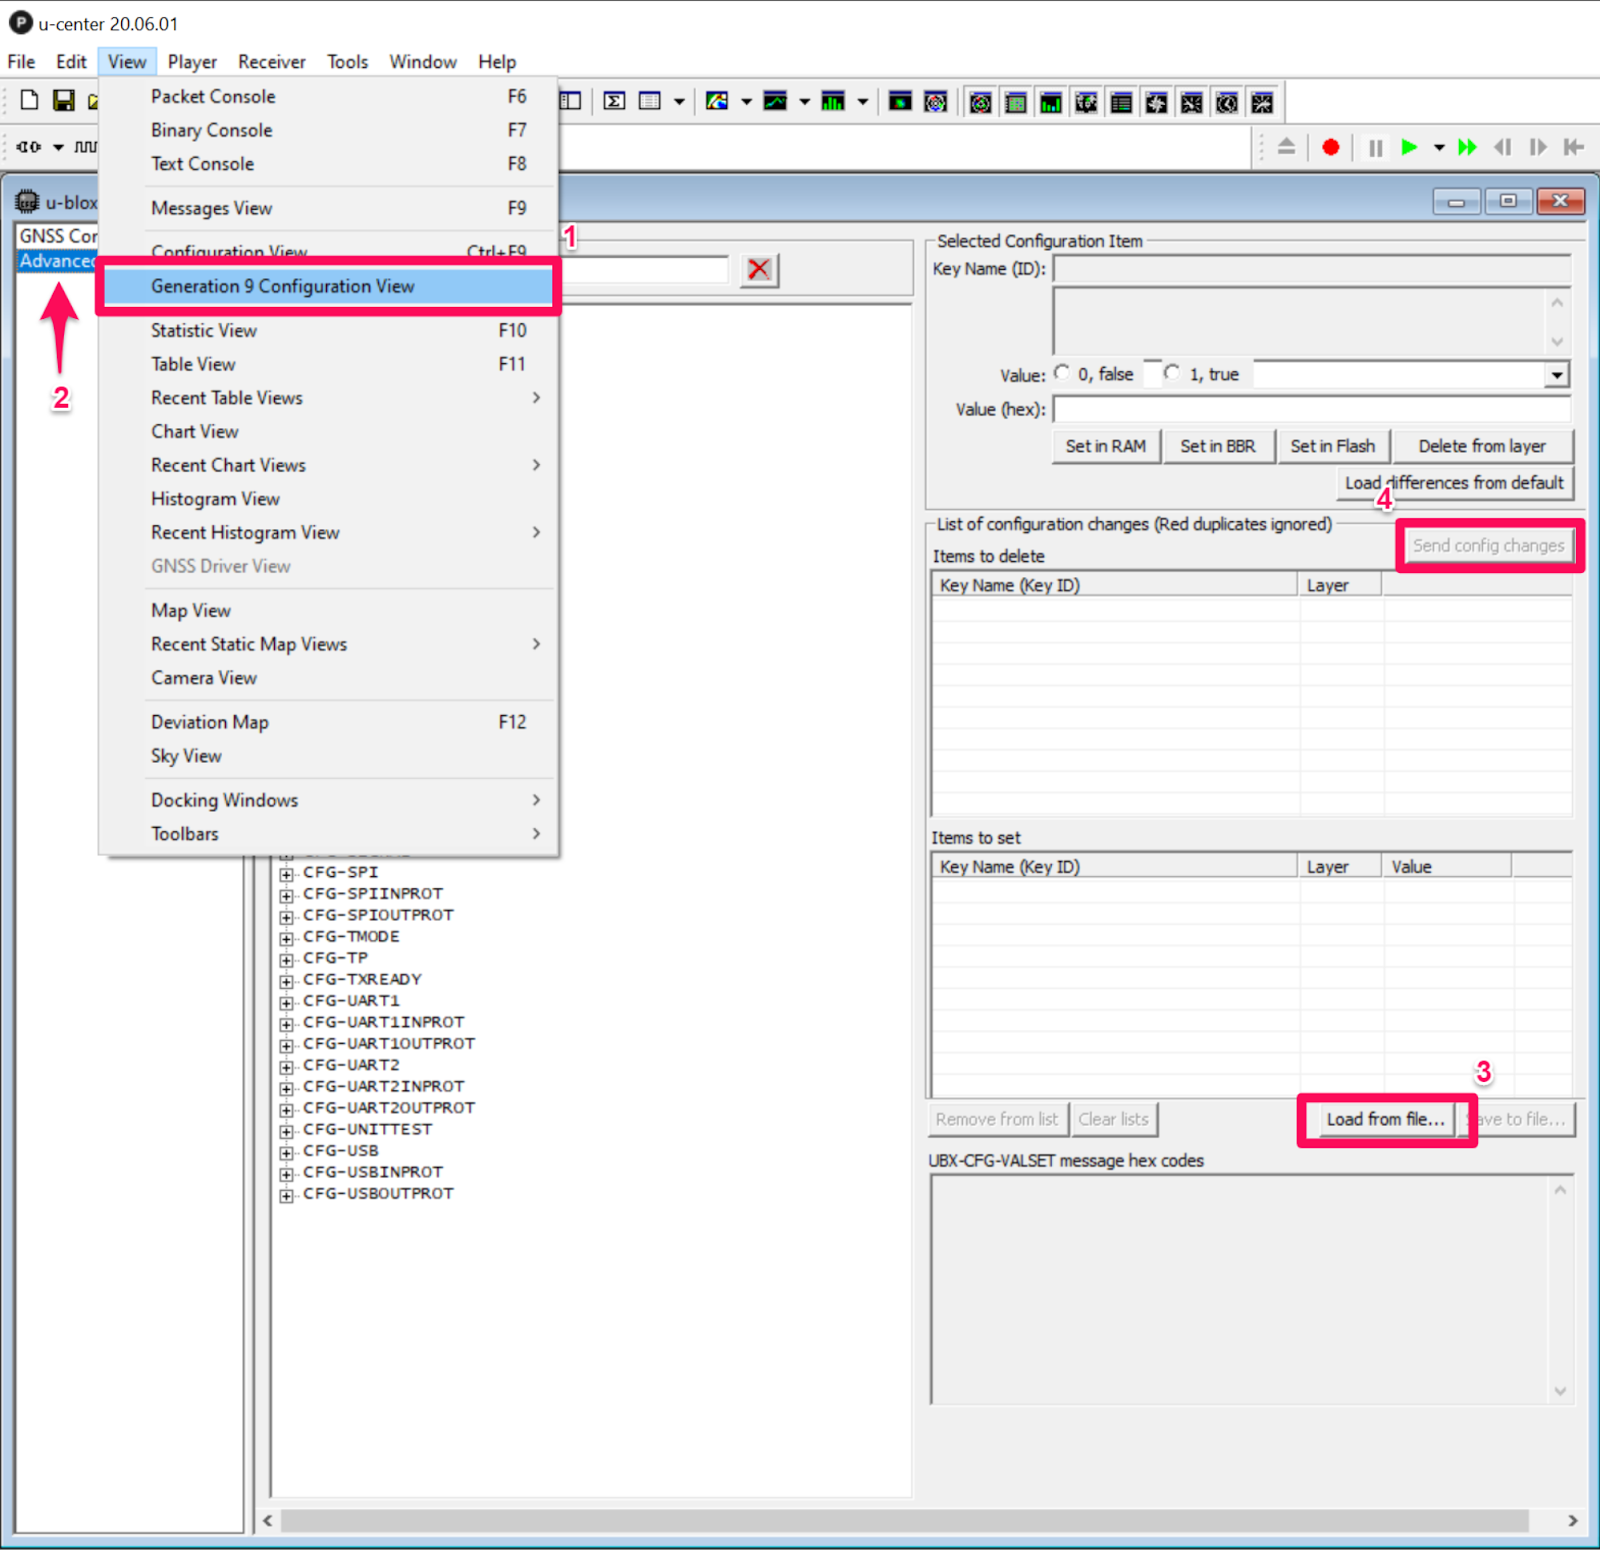
Task: Click the red X clear filter icon
Action: tap(759, 269)
